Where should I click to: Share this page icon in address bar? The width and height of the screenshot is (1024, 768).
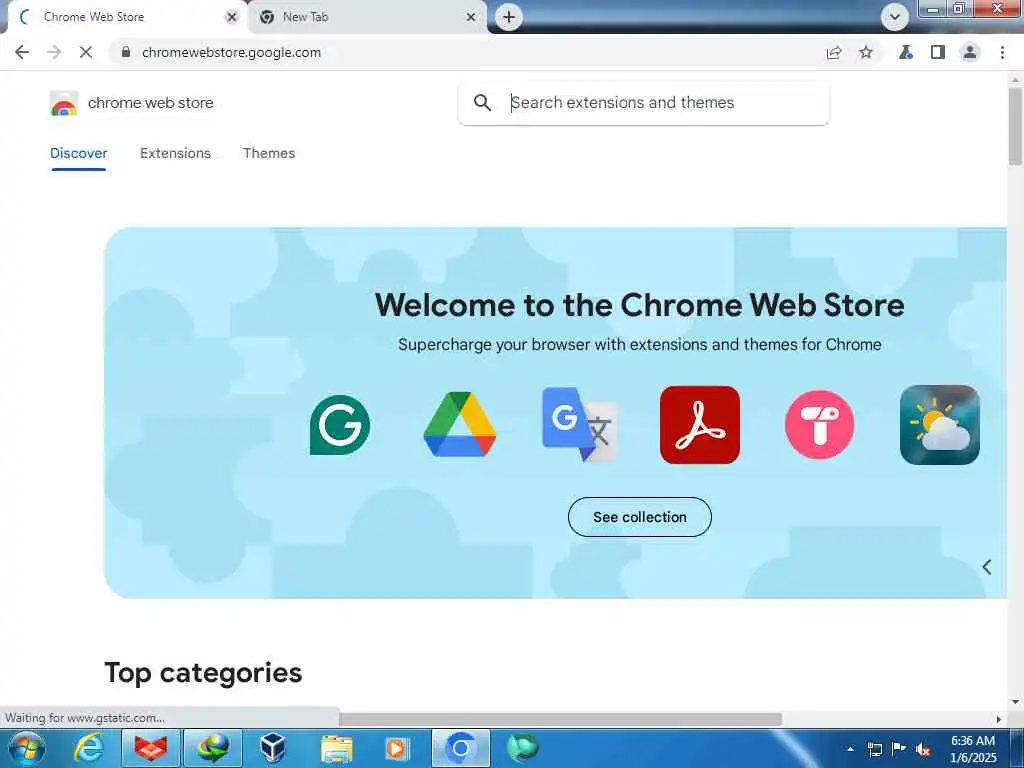click(x=834, y=52)
